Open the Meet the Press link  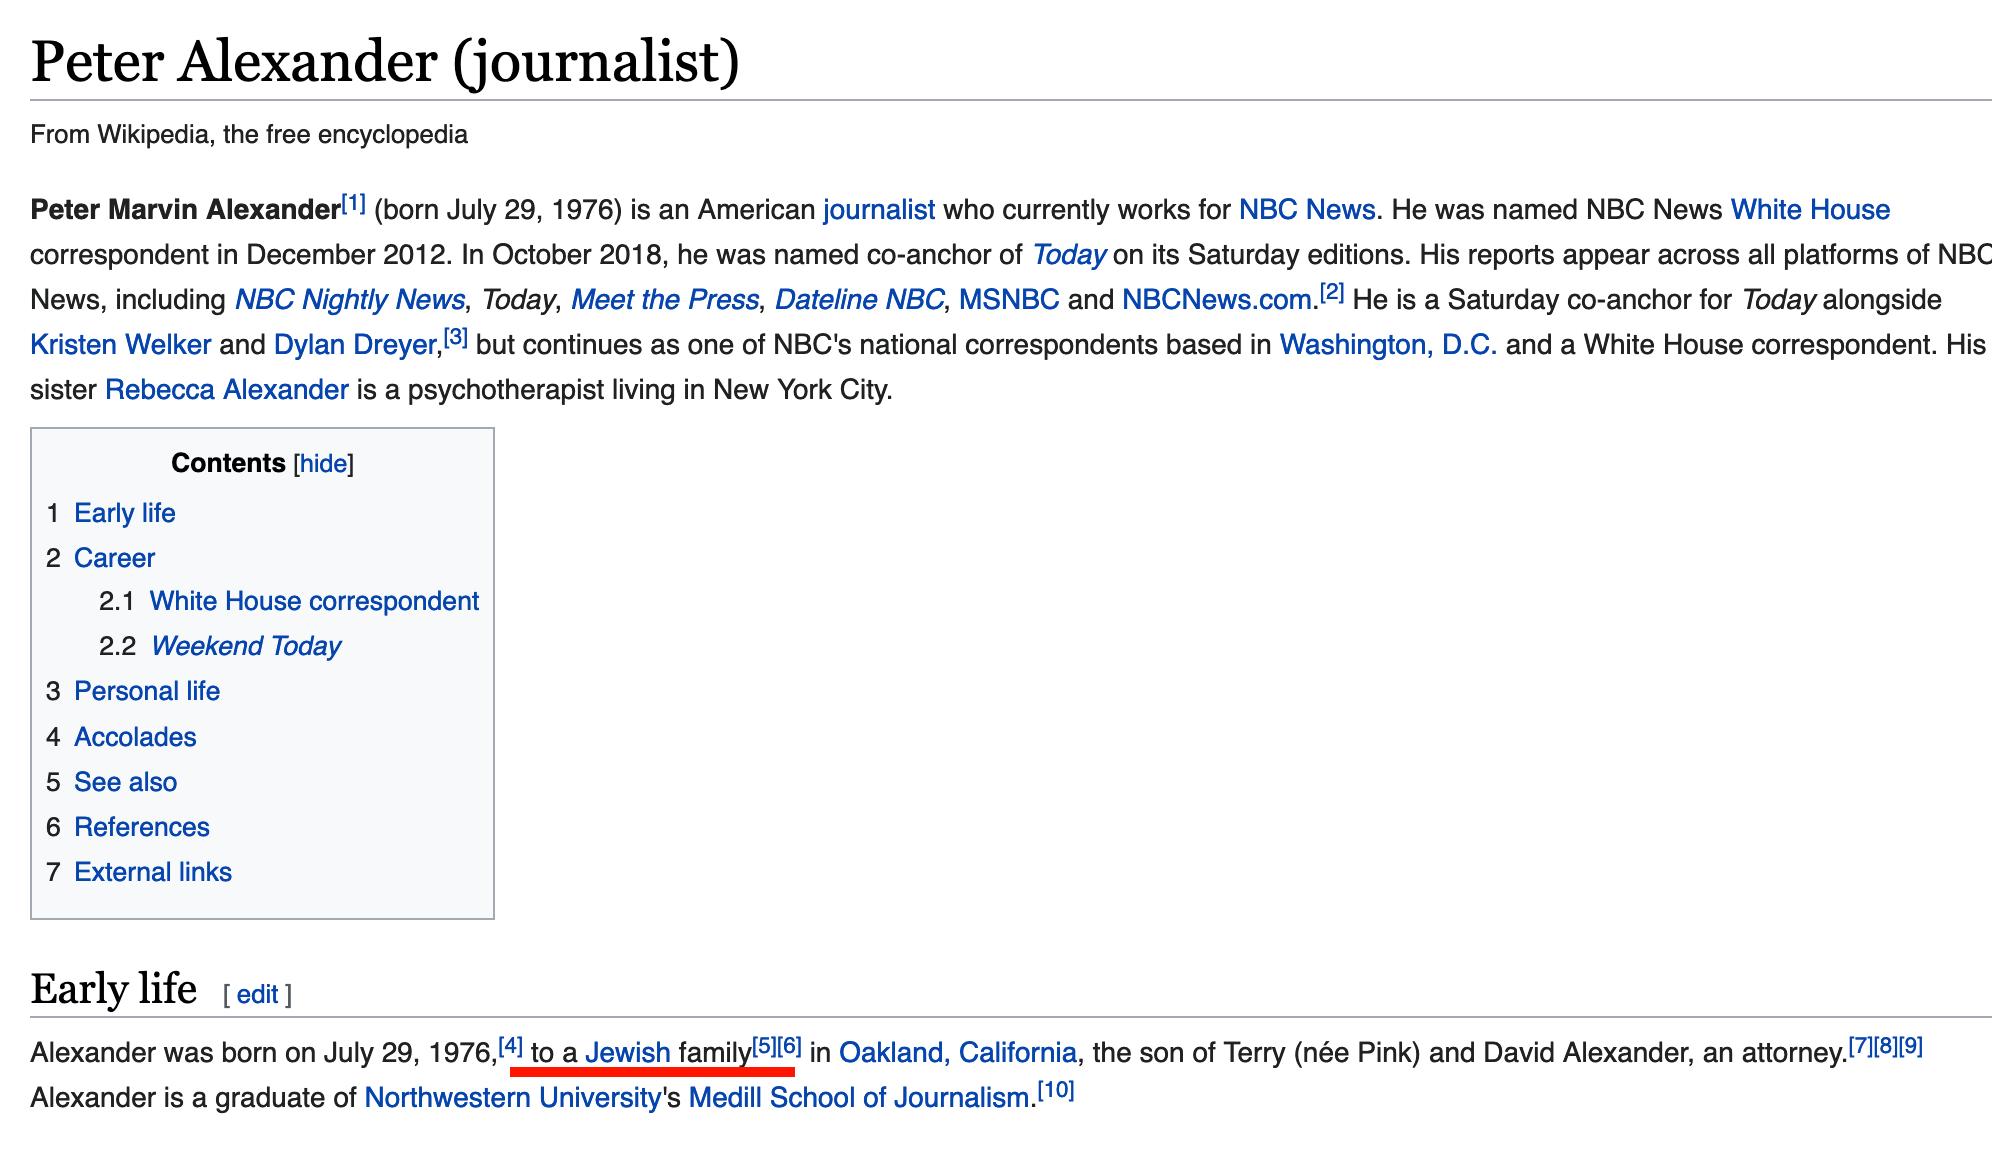tap(664, 300)
